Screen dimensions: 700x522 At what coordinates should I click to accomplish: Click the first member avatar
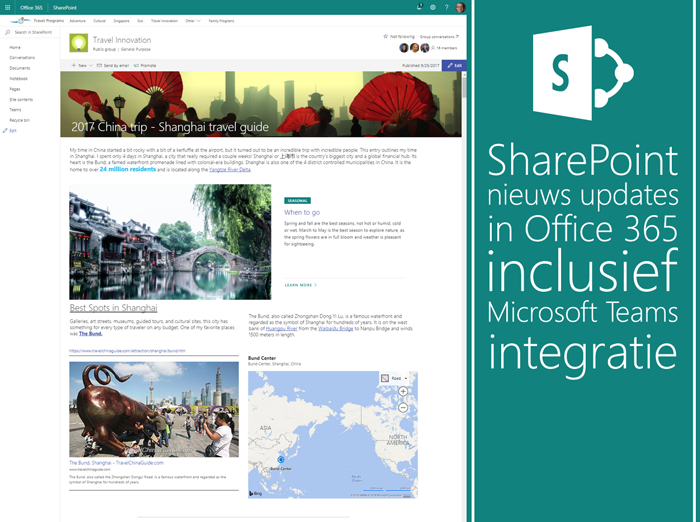click(404, 47)
